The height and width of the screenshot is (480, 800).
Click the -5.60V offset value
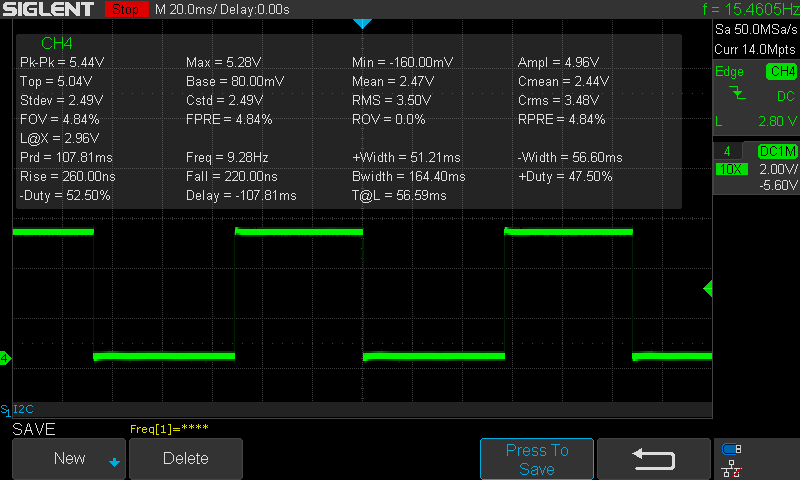pyautogui.click(x=778, y=185)
